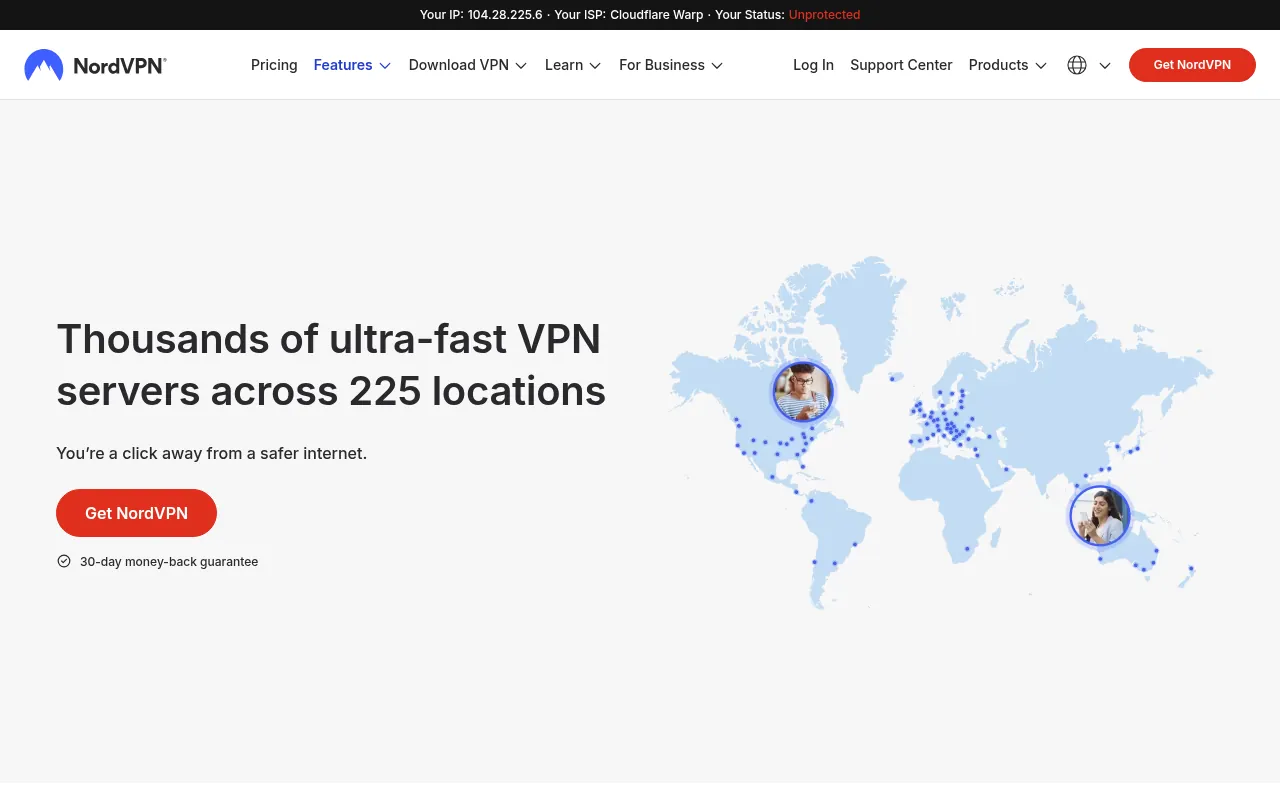The width and height of the screenshot is (1280, 800).
Task: Click the woman's photo on the map
Action: tap(1100, 516)
